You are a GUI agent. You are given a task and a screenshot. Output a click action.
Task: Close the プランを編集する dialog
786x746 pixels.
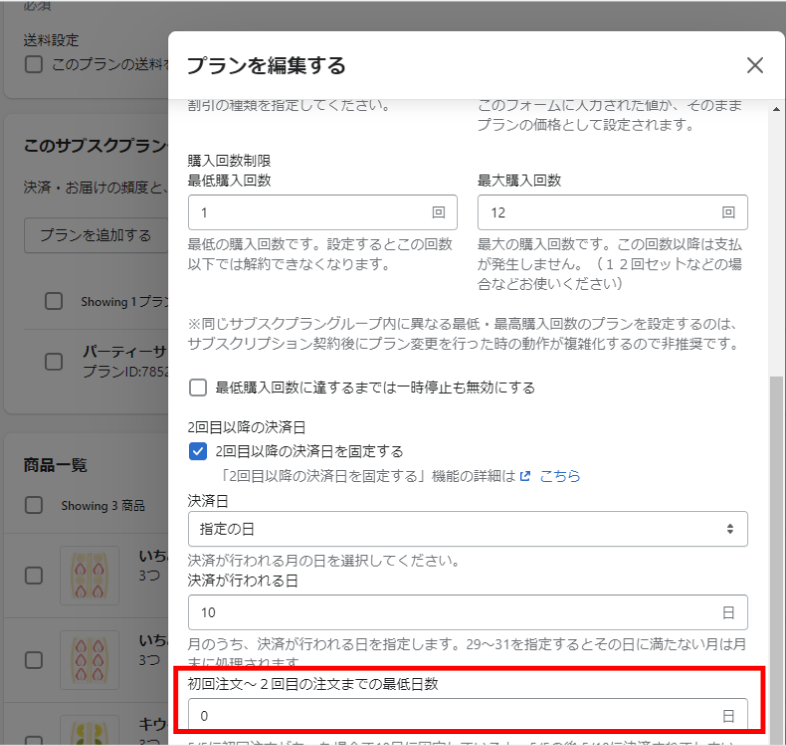(x=754, y=65)
